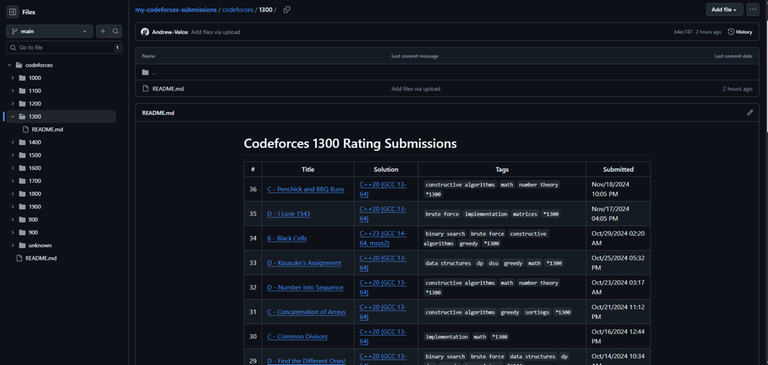Open C++20 solution for row 30
This screenshot has width=768, height=365.
coord(383,337)
